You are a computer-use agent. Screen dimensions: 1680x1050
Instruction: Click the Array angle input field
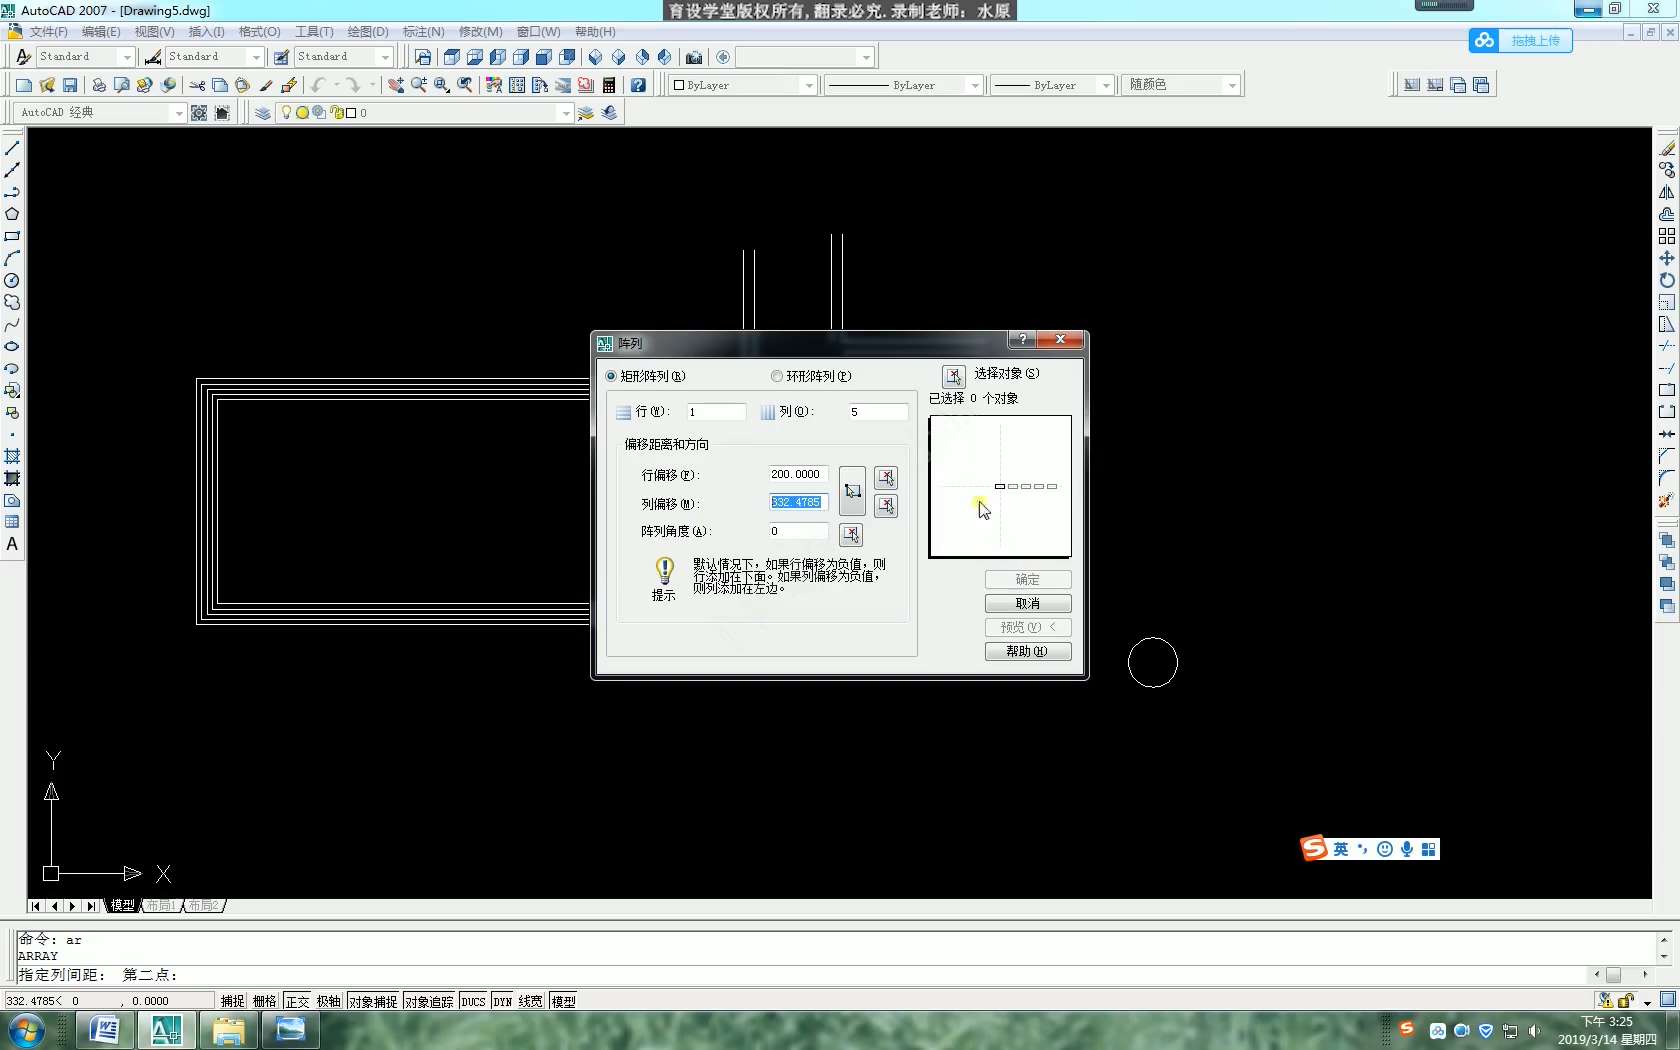click(x=798, y=531)
